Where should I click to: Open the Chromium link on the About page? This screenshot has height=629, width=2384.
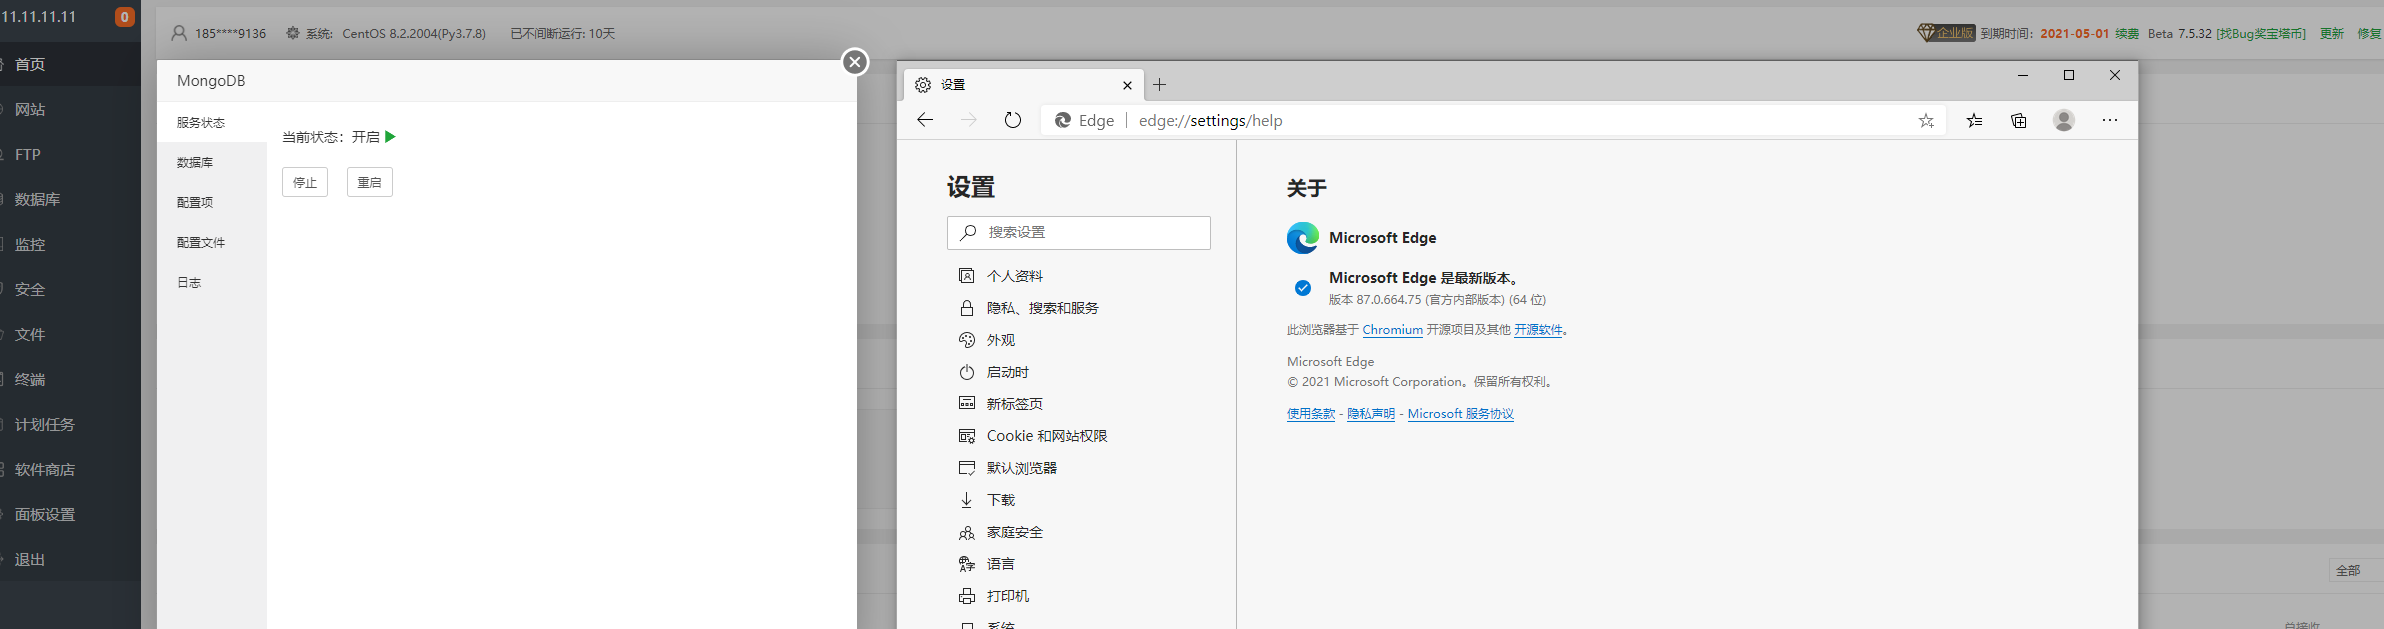point(1392,330)
